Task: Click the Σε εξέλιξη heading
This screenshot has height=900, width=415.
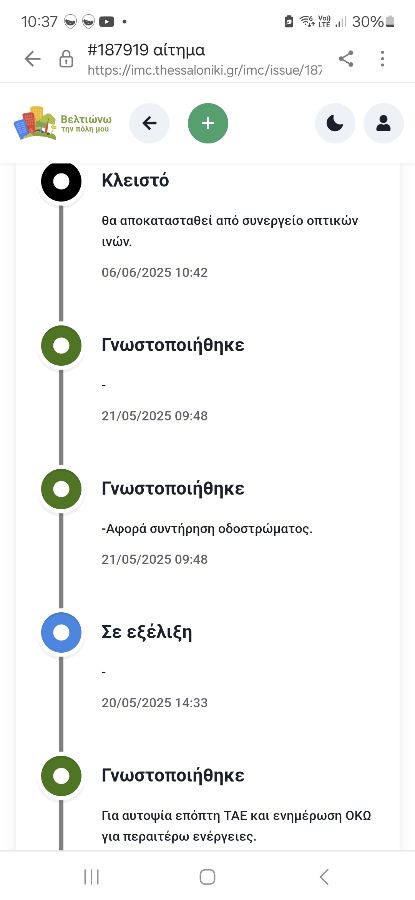Action: pyautogui.click(x=147, y=633)
